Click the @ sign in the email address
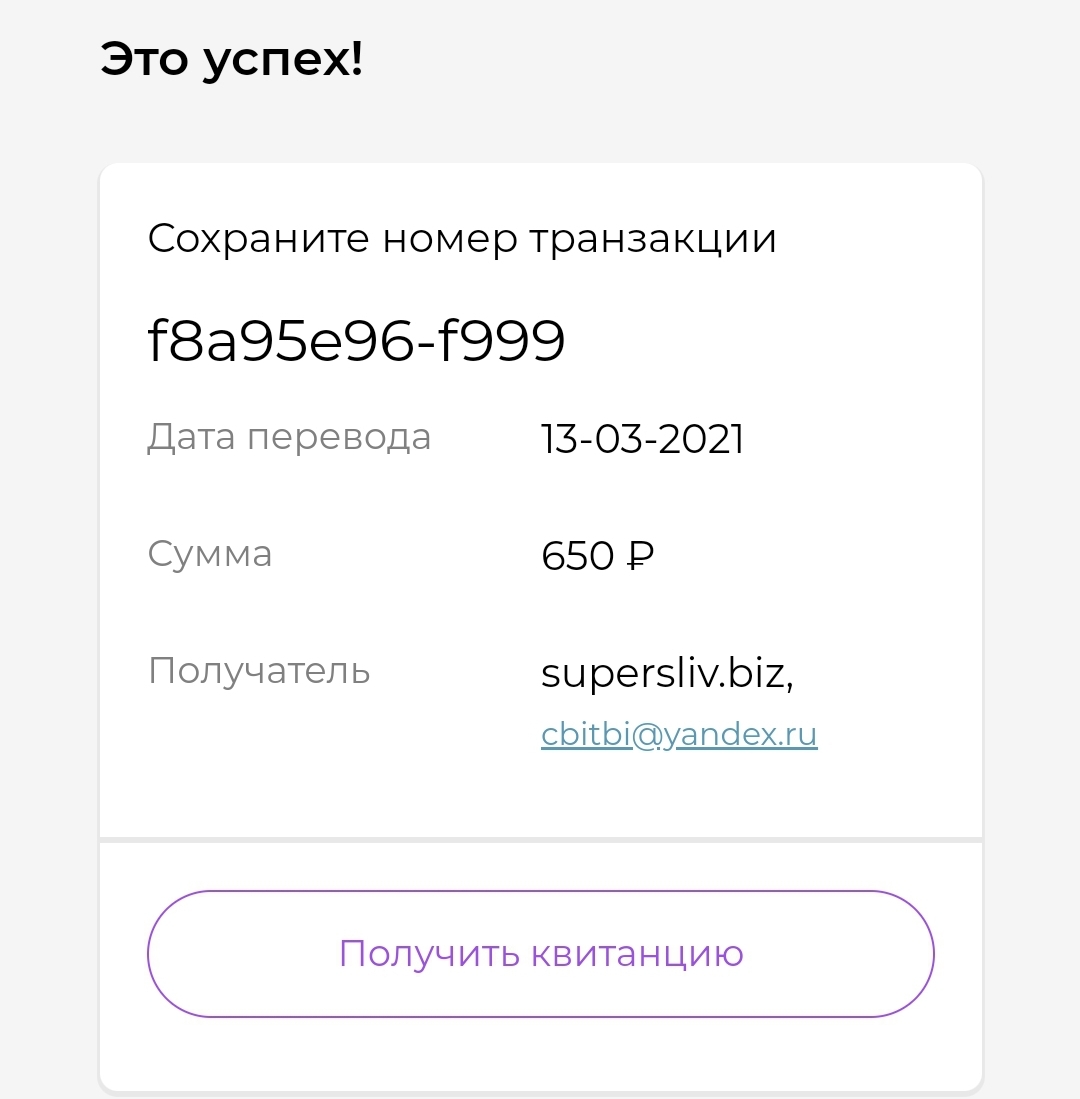 [648, 735]
